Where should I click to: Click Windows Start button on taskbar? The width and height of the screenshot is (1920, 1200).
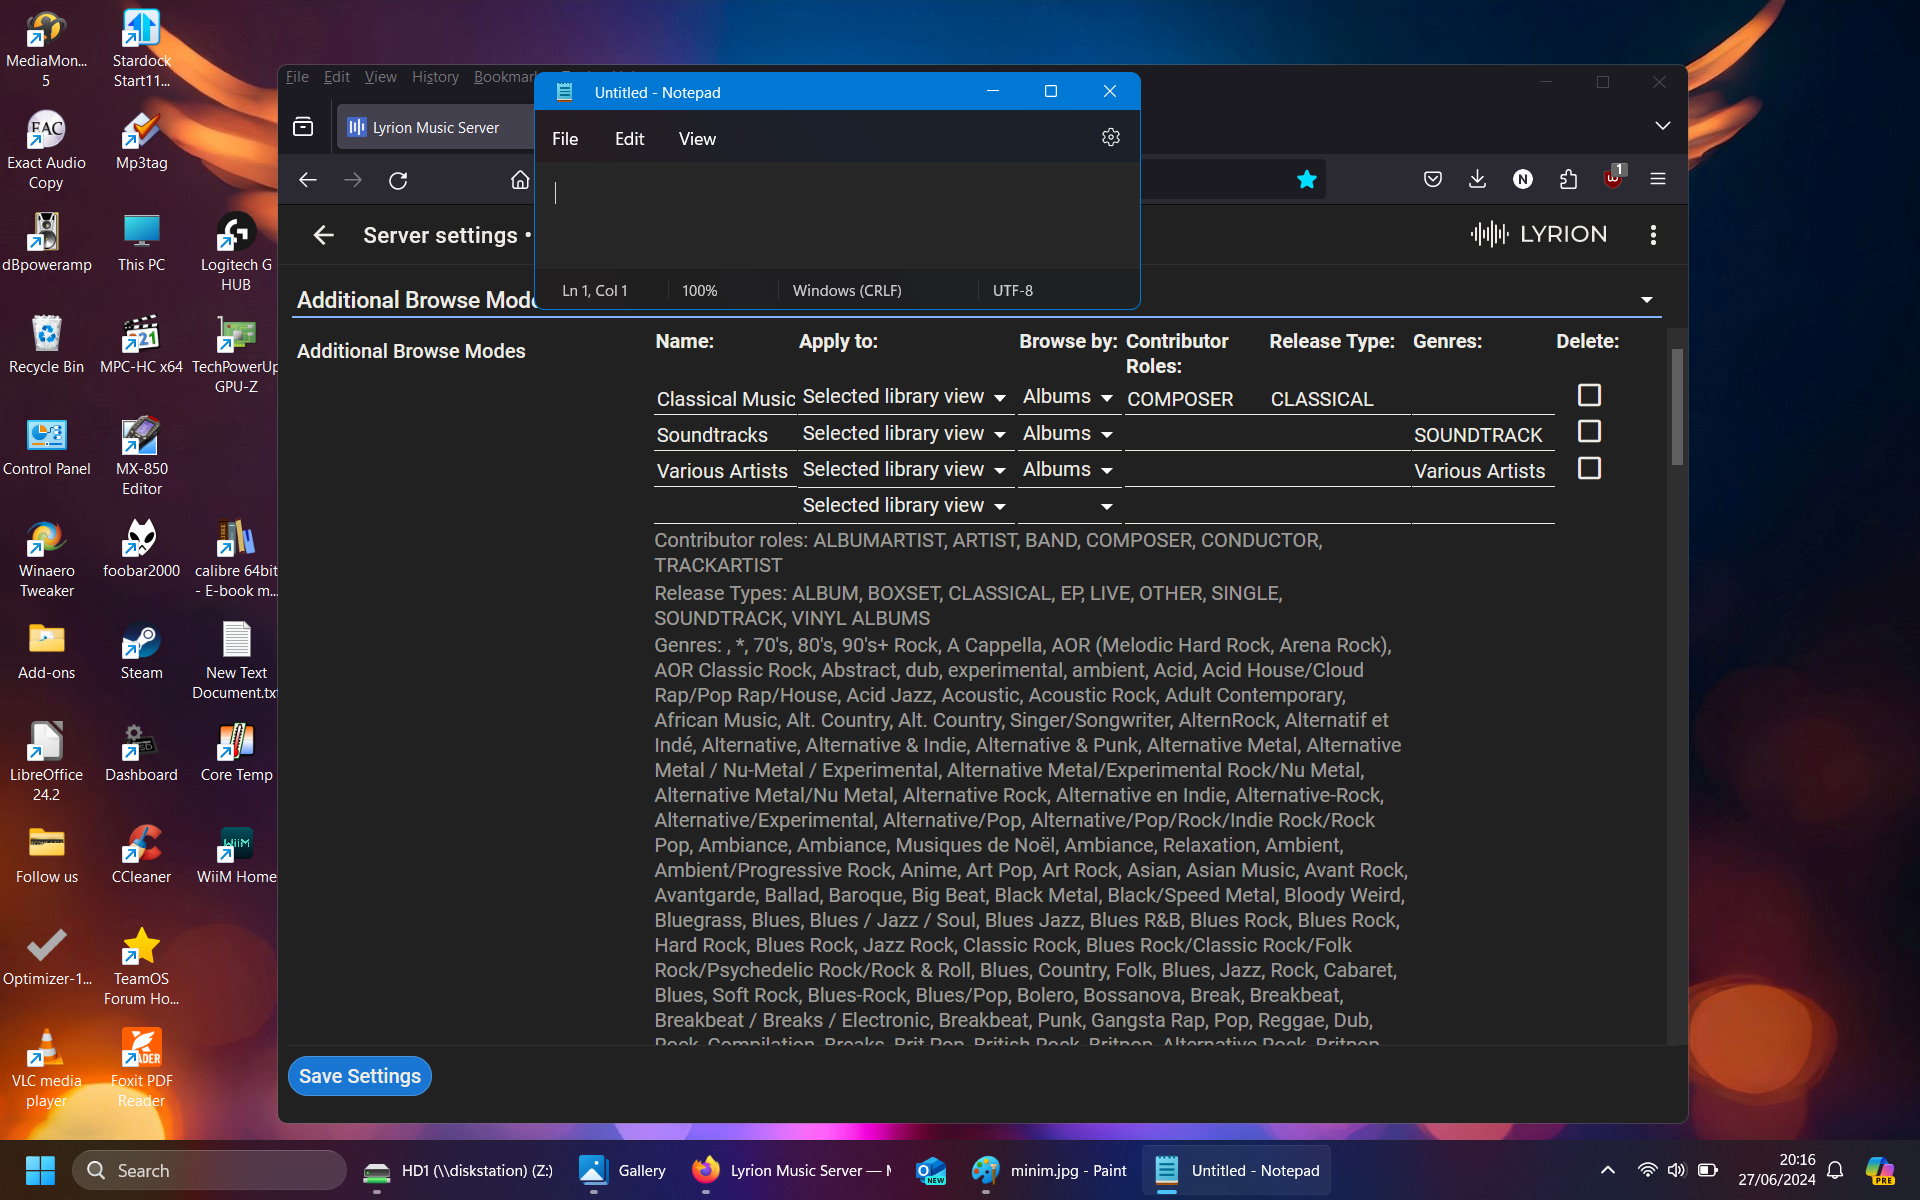(40, 1170)
